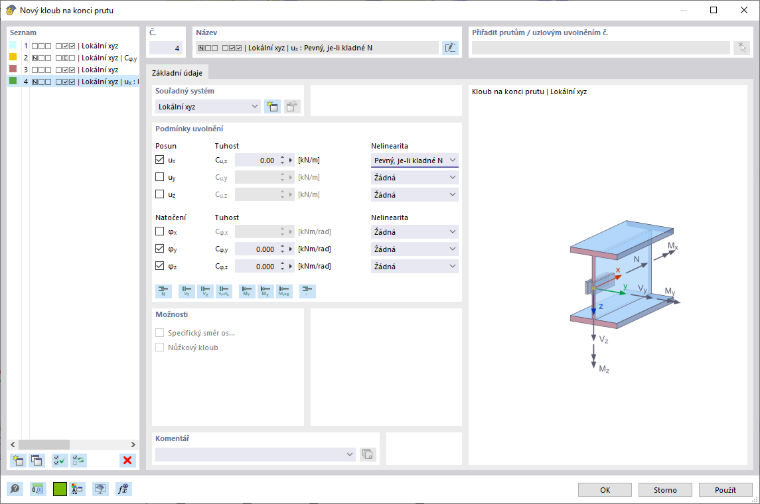
Task: Click the Název hinge name field
Action: [x=317, y=47]
